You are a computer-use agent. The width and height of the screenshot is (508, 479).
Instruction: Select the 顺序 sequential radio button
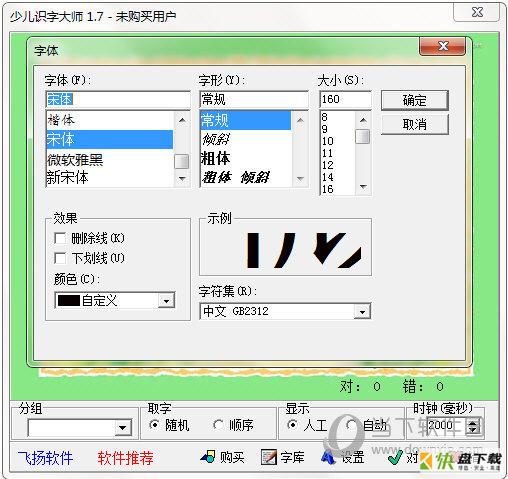tap(218, 425)
